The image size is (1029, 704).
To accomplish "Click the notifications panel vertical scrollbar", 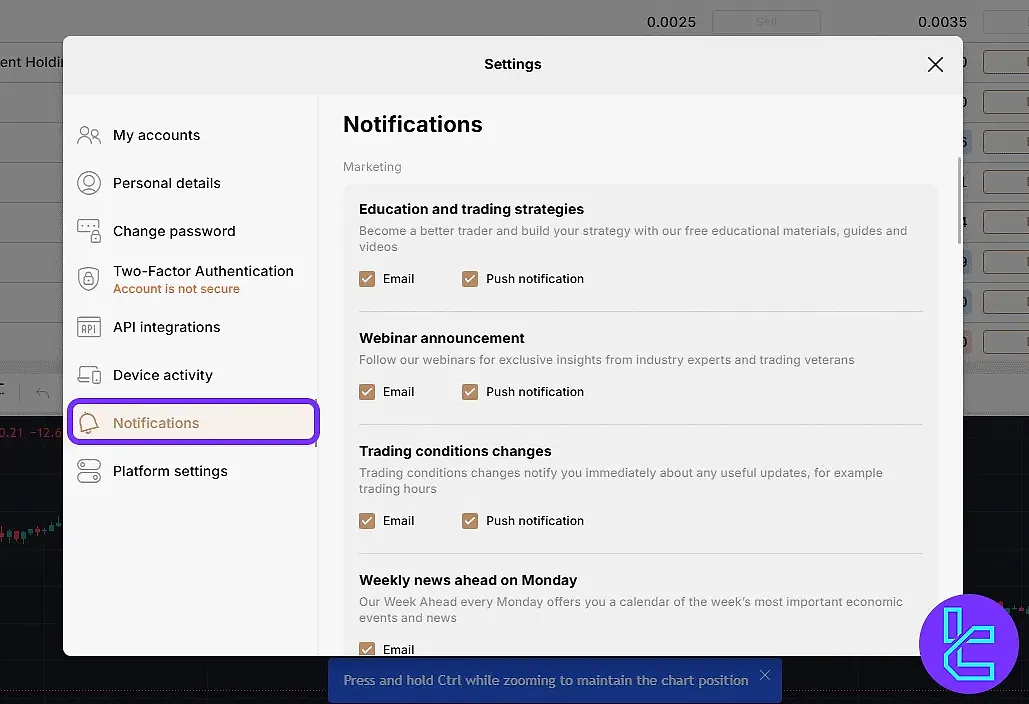I will pyautogui.click(x=960, y=200).
